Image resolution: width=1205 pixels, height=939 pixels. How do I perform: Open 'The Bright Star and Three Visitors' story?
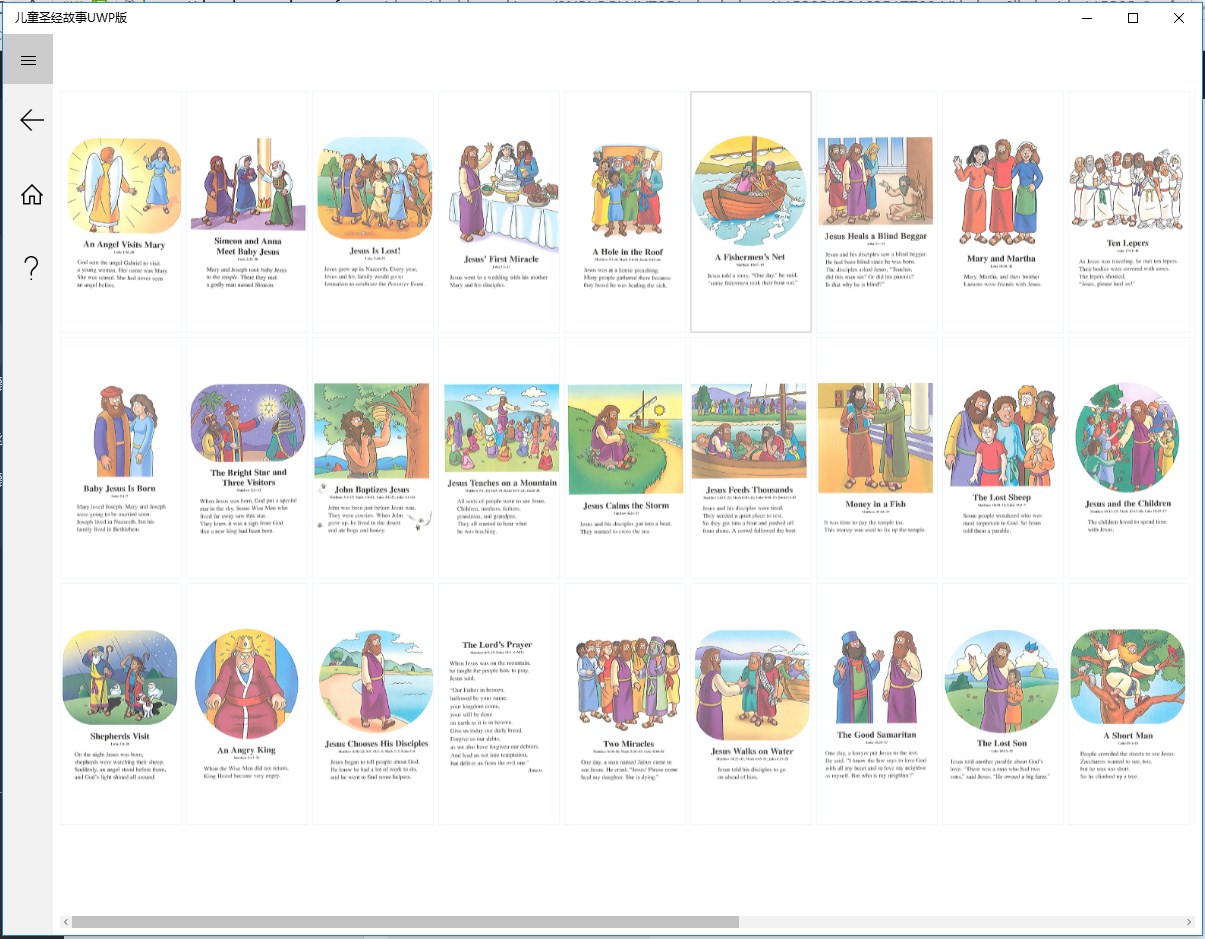coord(247,458)
